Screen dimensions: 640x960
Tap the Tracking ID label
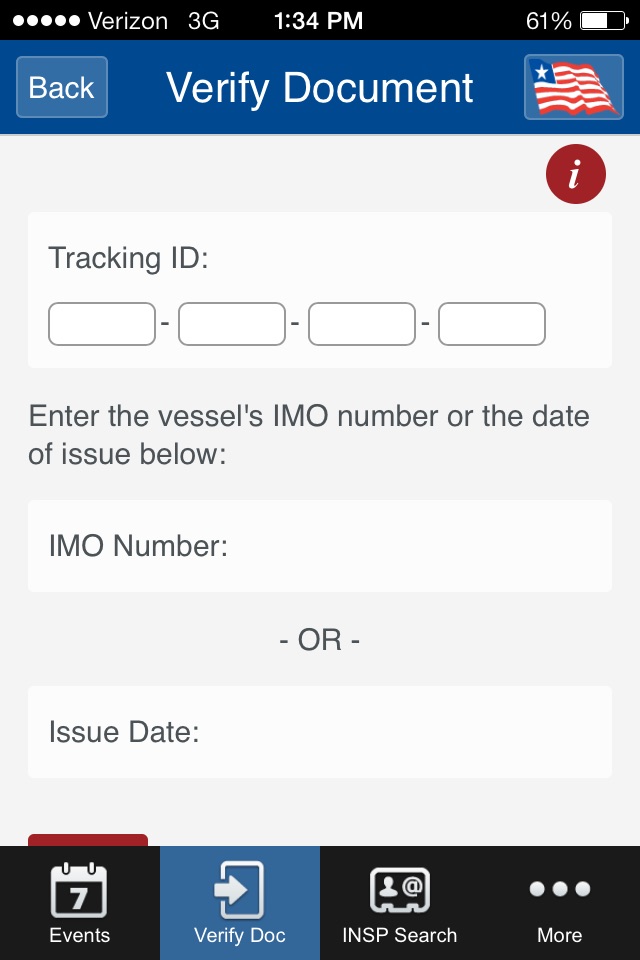pos(129,258)
